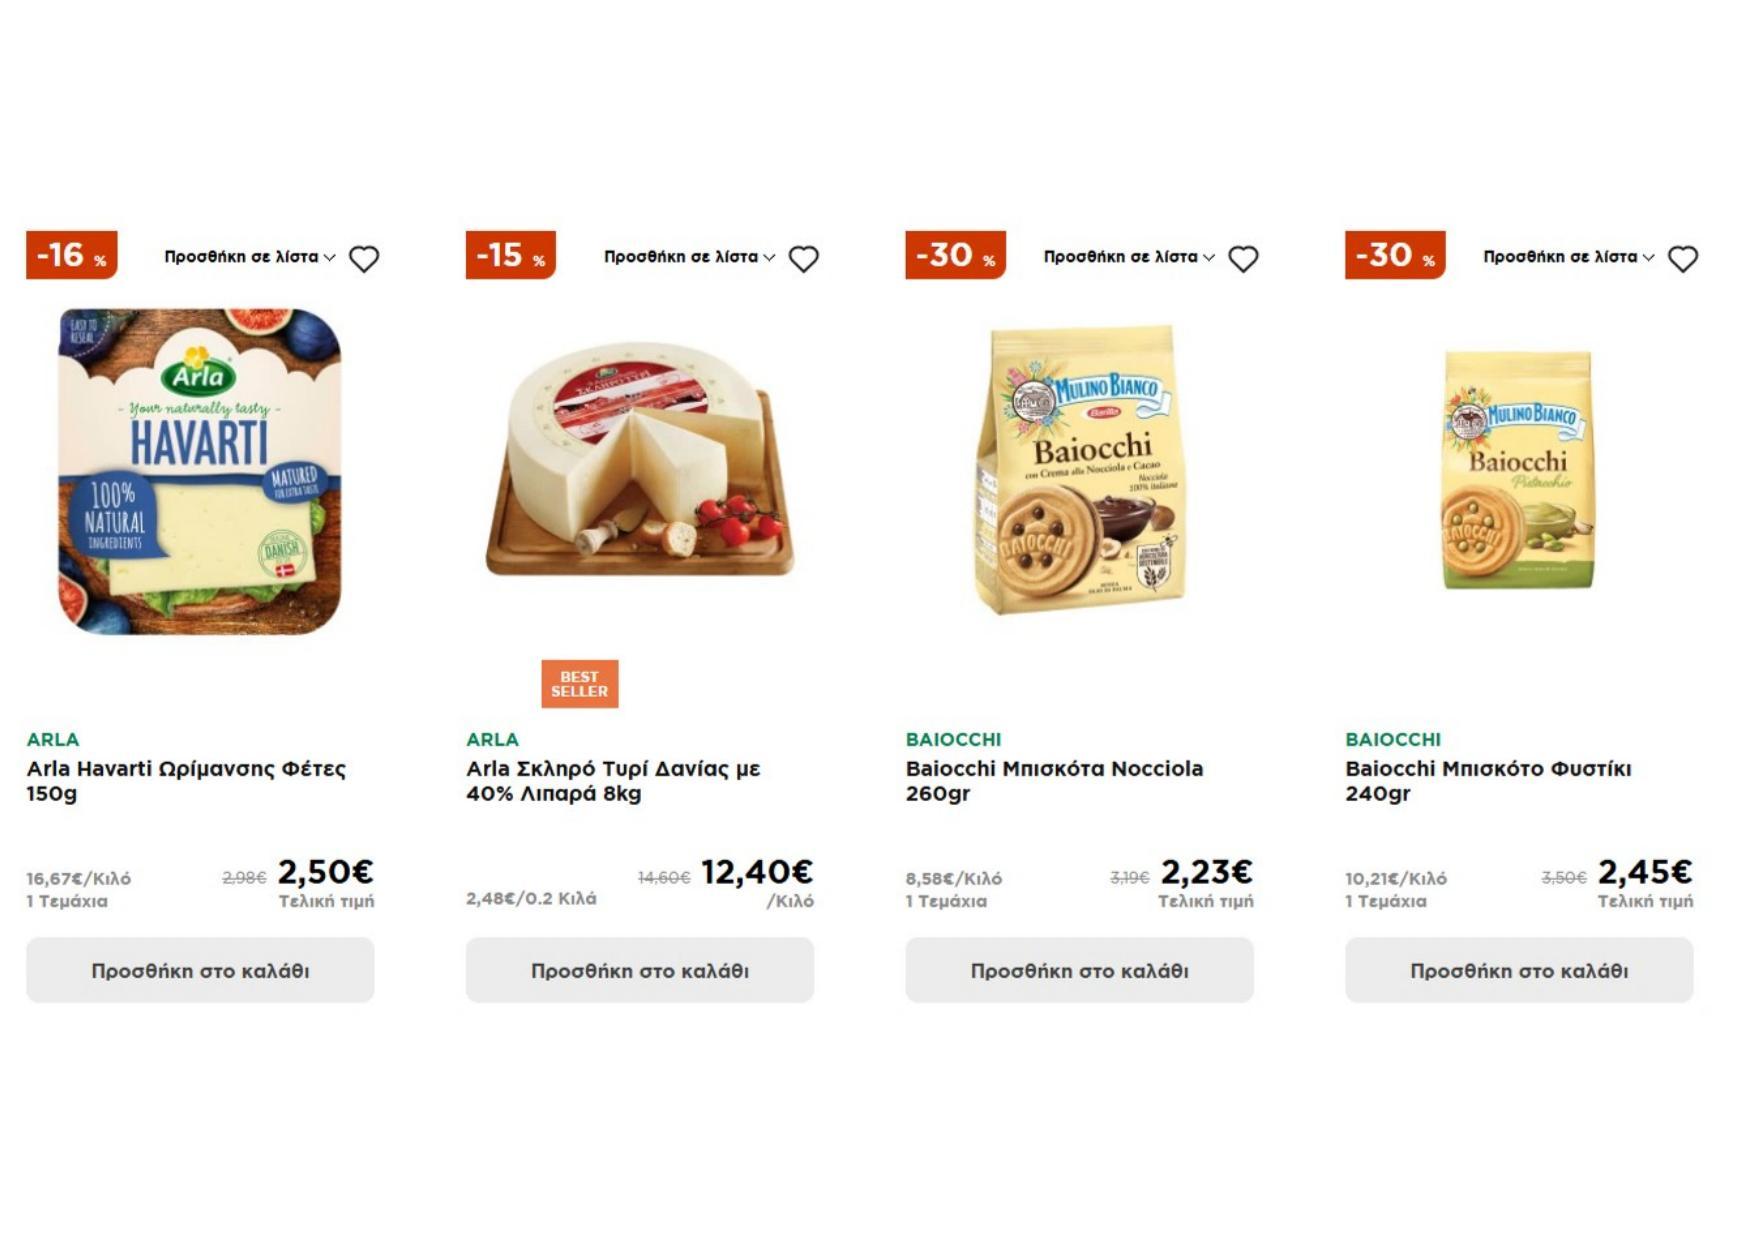
Task: Favorite the Arla Havarti heart icon
Action: coord(364,259)
